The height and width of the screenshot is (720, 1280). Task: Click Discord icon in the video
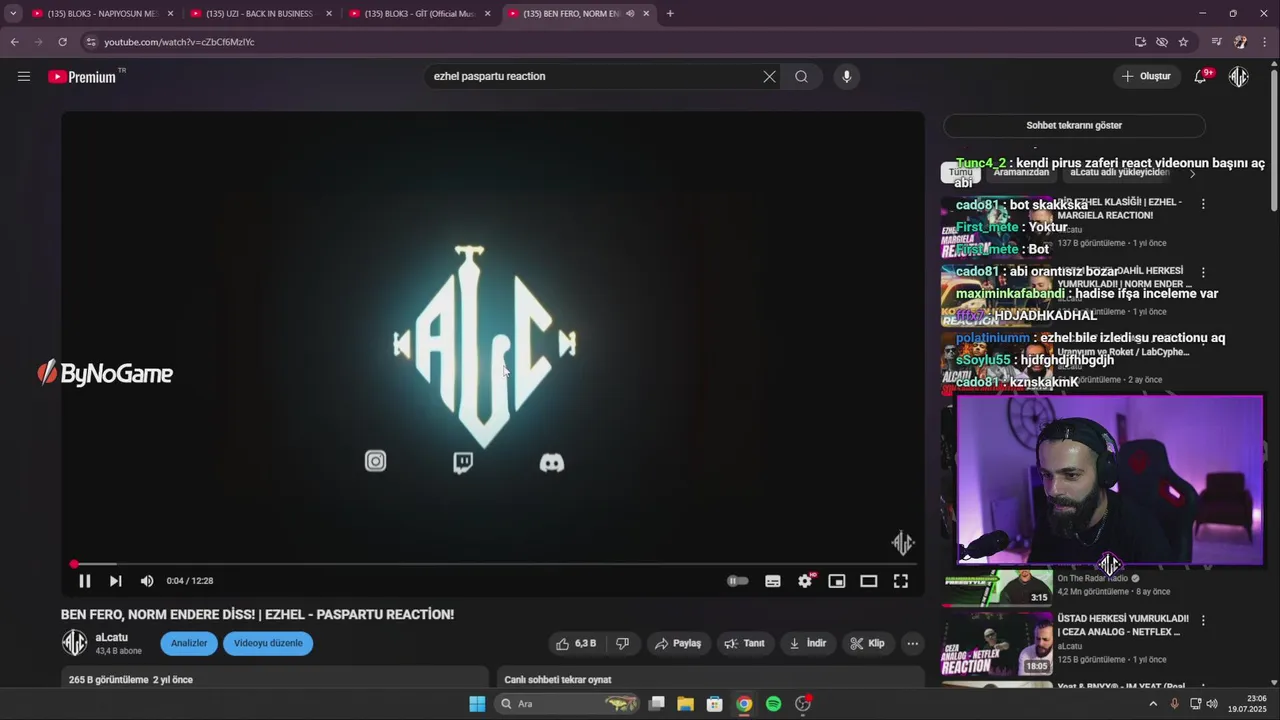(x=552, y=462)
